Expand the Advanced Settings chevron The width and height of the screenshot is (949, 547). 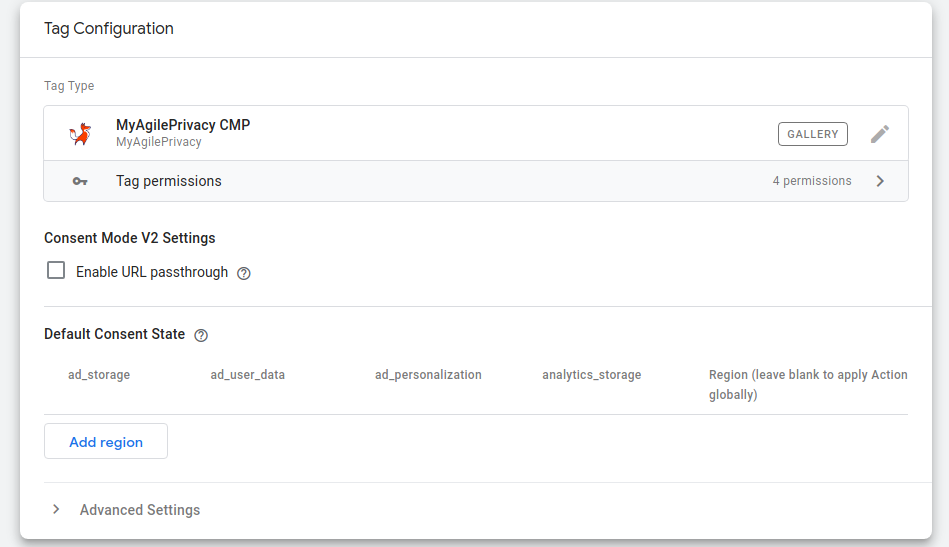[56, 509]
